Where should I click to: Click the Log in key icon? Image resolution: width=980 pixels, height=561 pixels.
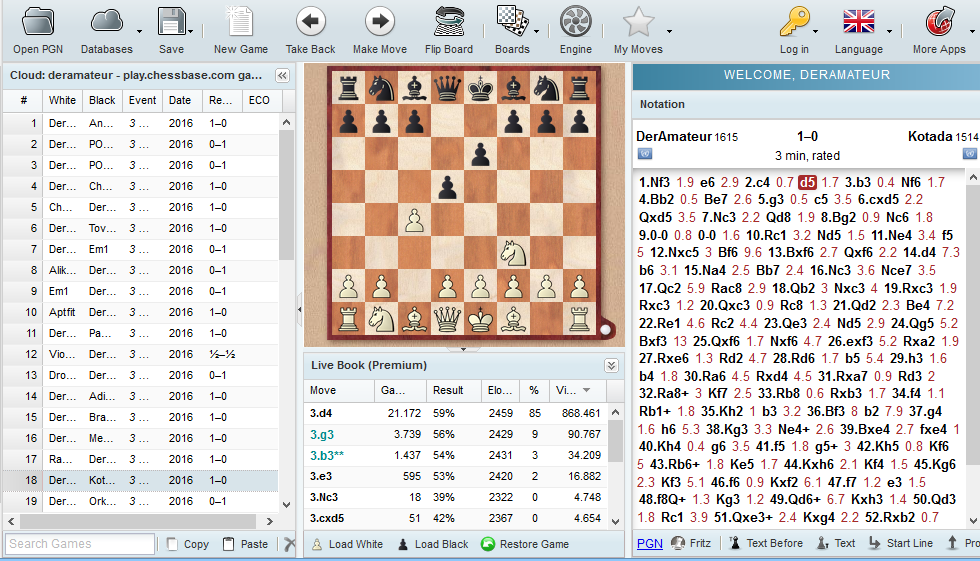[794, 22]
